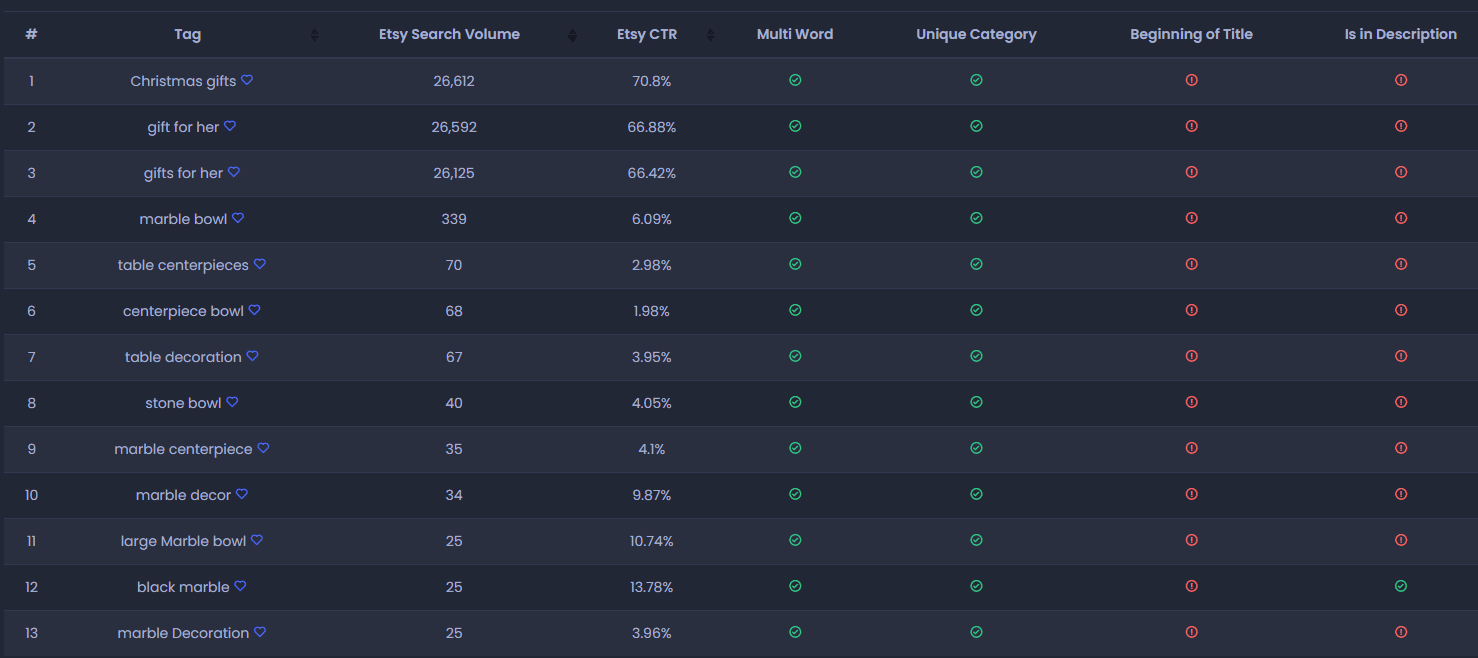
Task: Click 'Beginning of Title' column header
Action: pos(1191,34)
